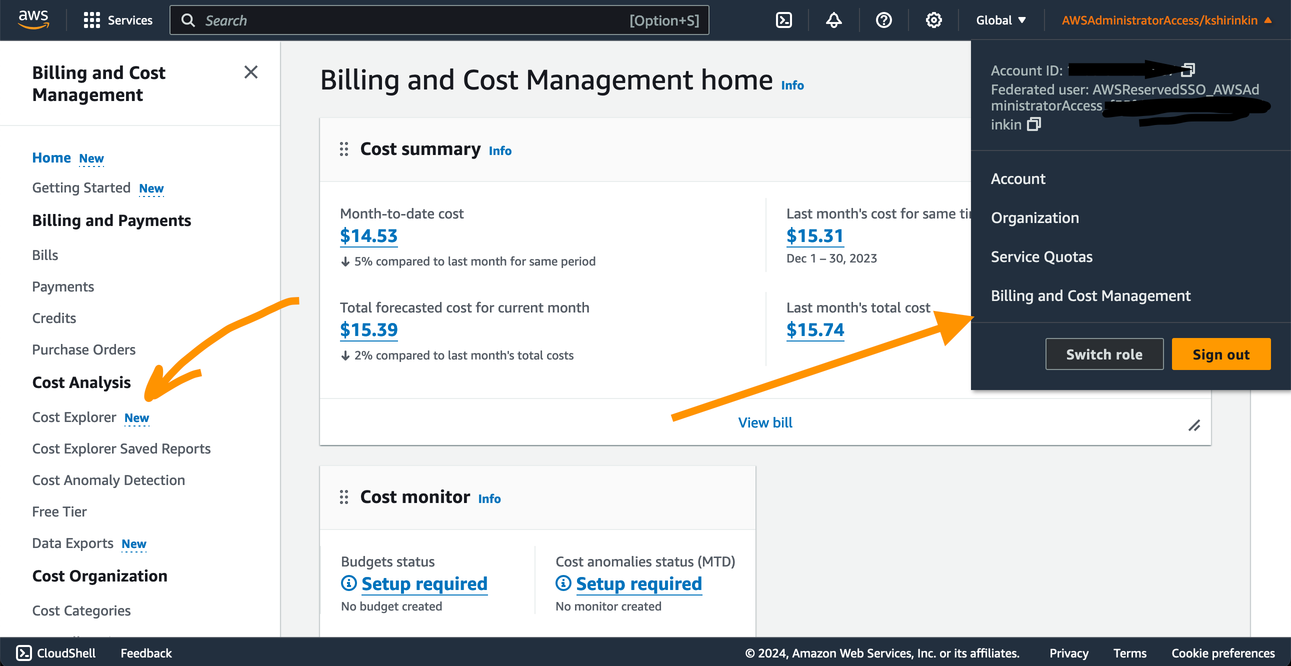The width and height of the screenshot is (1291, 666).
Task: Open the notifications bell
Action: pyautogui.click(x=834, y=20)
